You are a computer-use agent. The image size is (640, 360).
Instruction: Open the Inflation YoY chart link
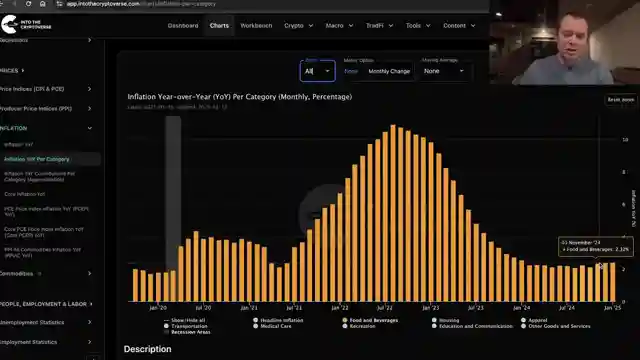click(18, 144)
